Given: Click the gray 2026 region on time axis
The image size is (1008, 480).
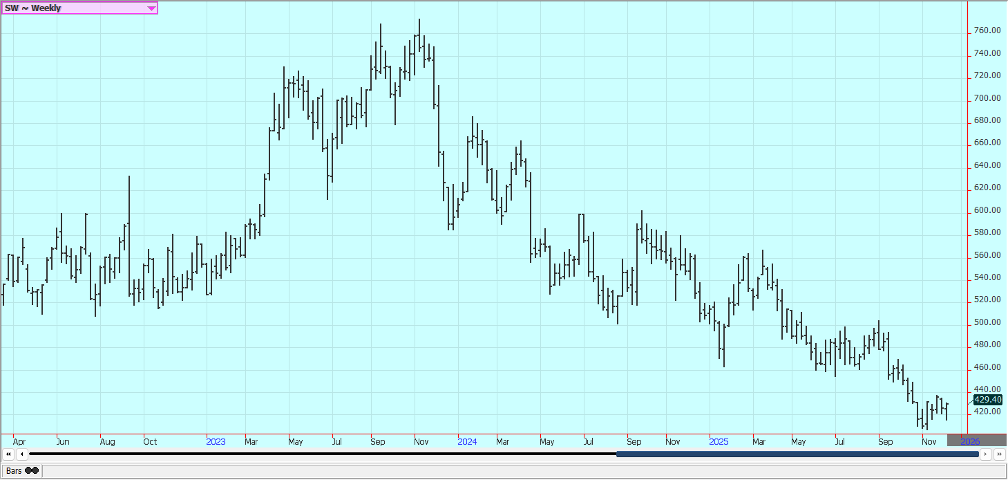Looking at the screenshot, I should (x=970, y=440).
